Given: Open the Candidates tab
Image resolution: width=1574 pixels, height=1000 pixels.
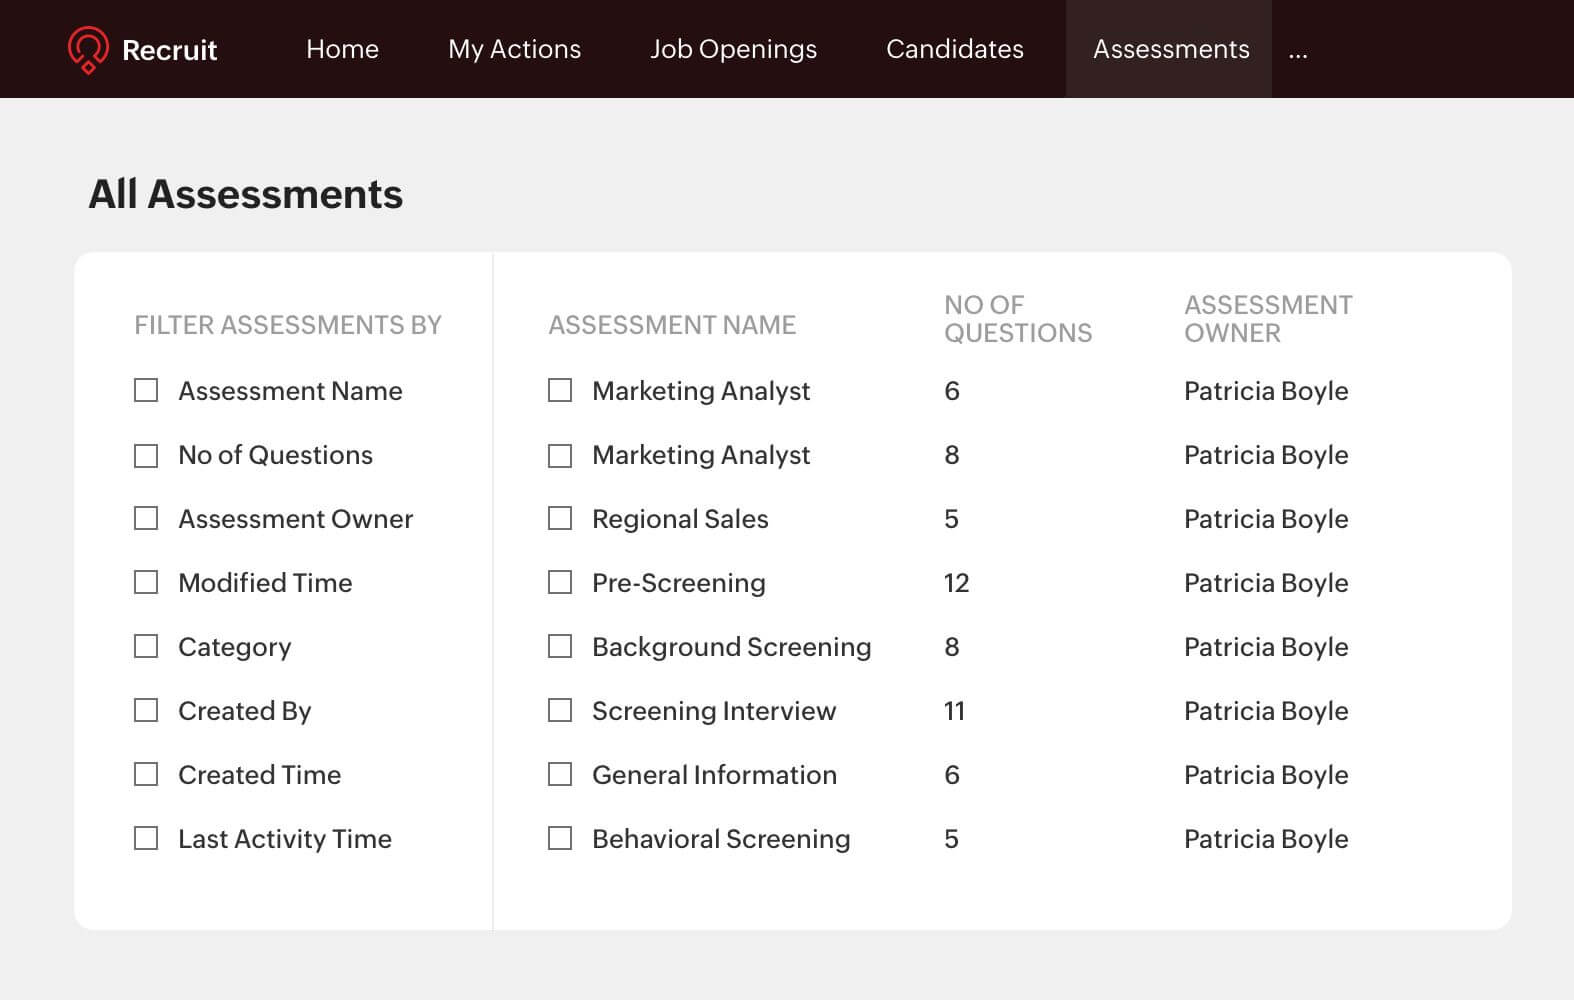Looking at the screenshot, I should click(x=954, y=49).
